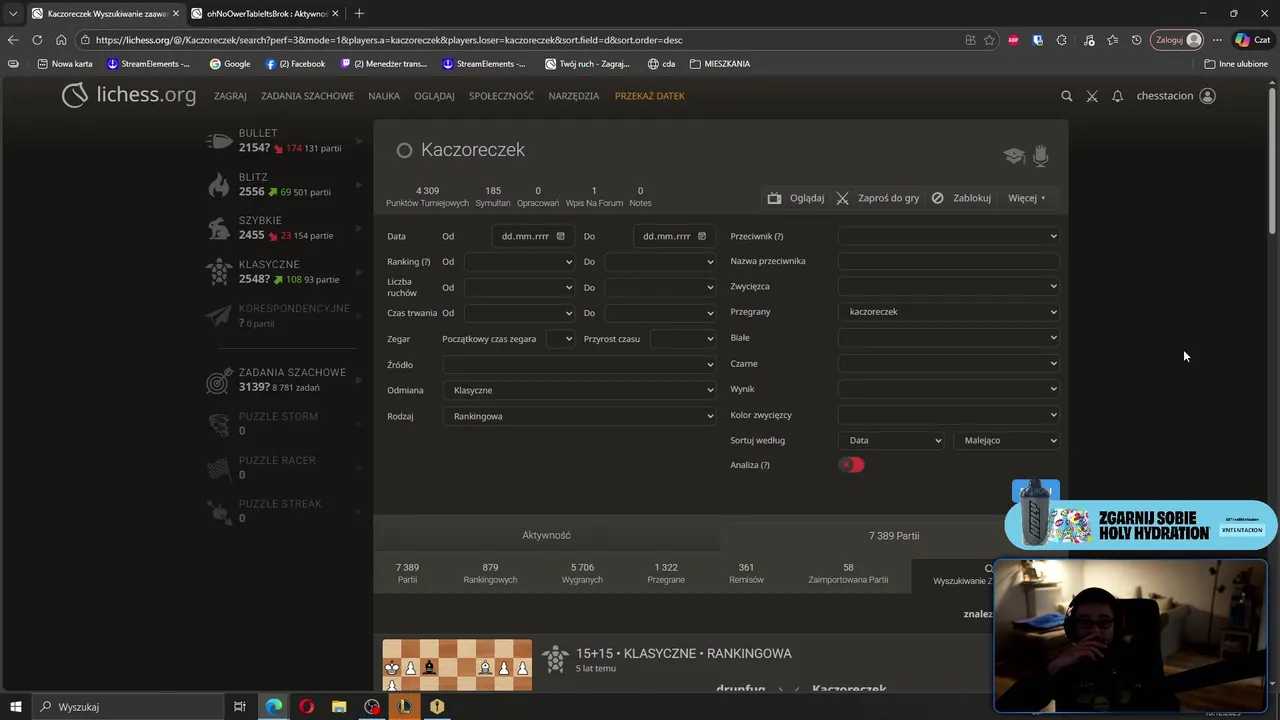Open the Malejąco sort order dropdown
The image size is (1280, 720).
tap(1006, 440)
